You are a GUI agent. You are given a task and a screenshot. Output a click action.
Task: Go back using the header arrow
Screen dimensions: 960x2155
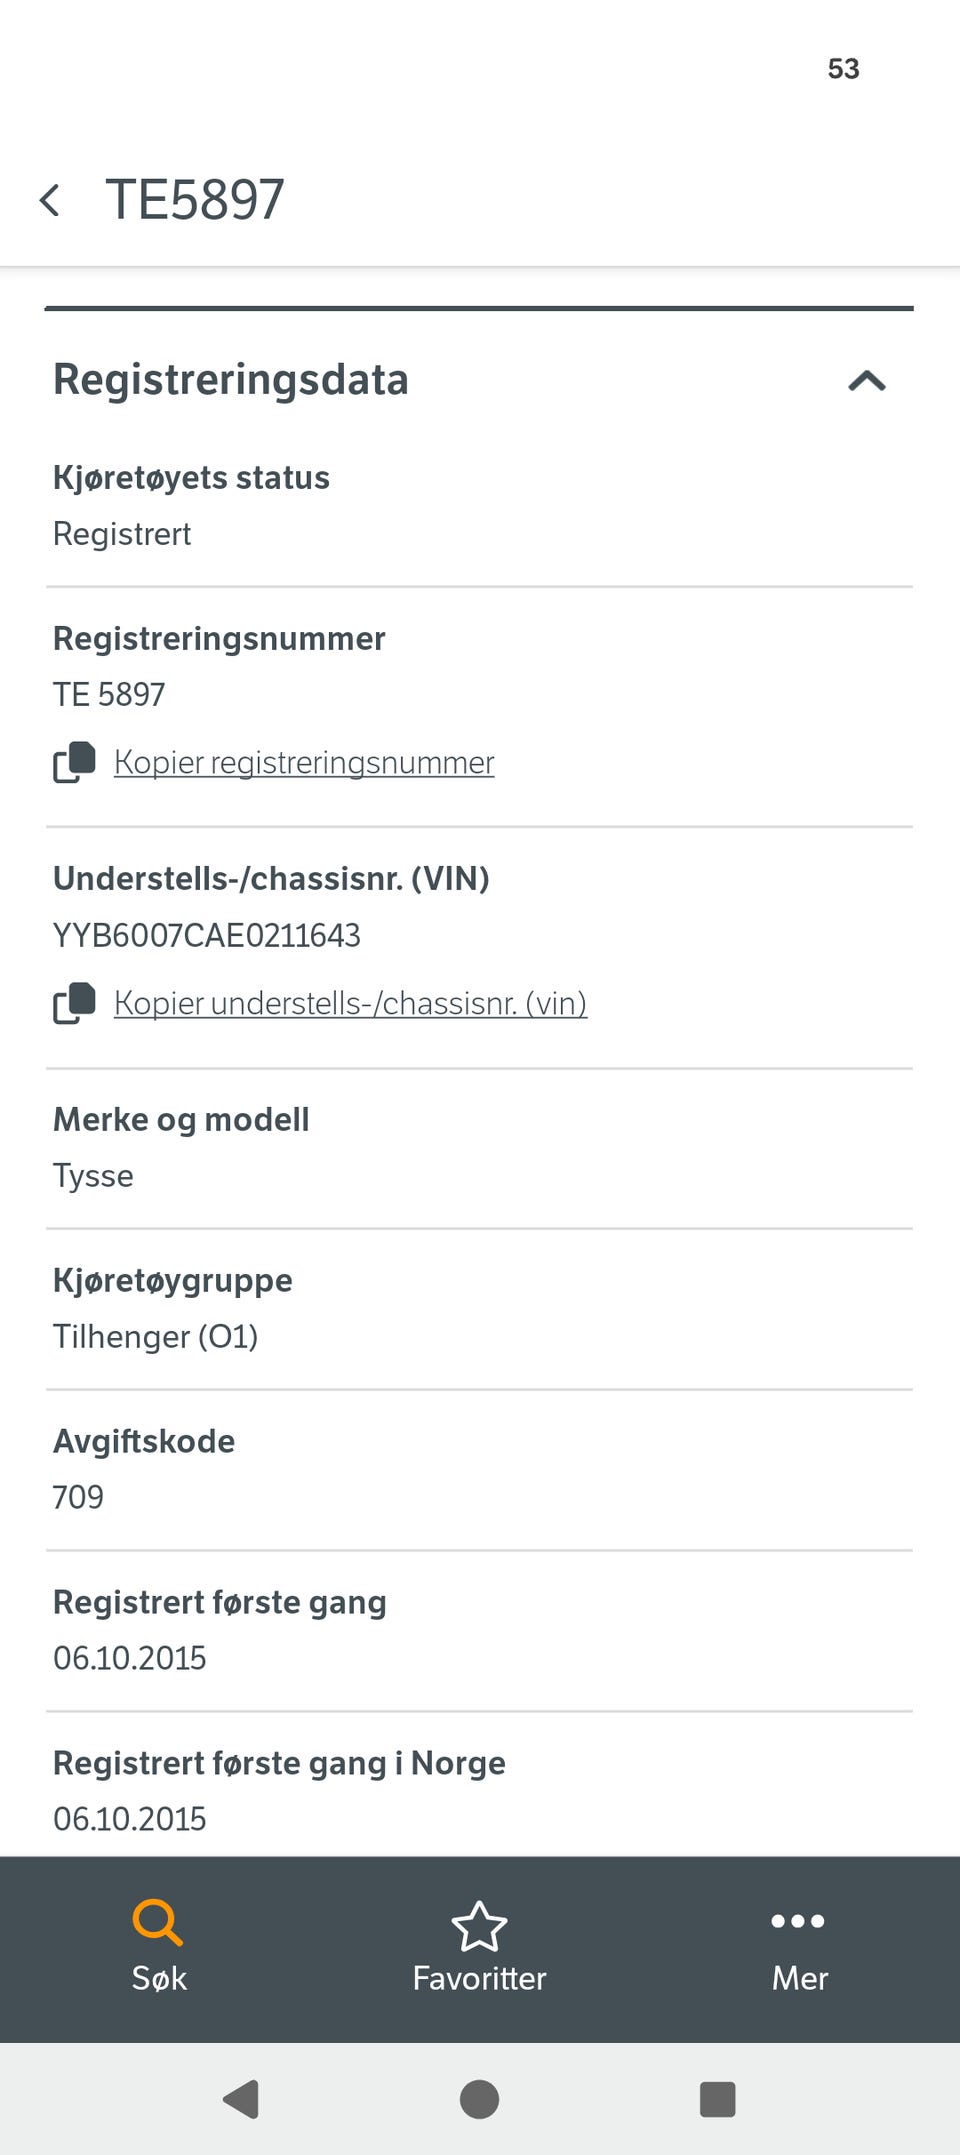(49, 200)
